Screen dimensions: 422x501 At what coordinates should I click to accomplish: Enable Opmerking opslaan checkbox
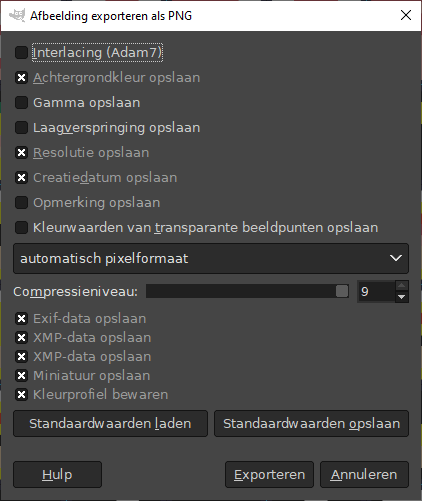pos(21,203)
